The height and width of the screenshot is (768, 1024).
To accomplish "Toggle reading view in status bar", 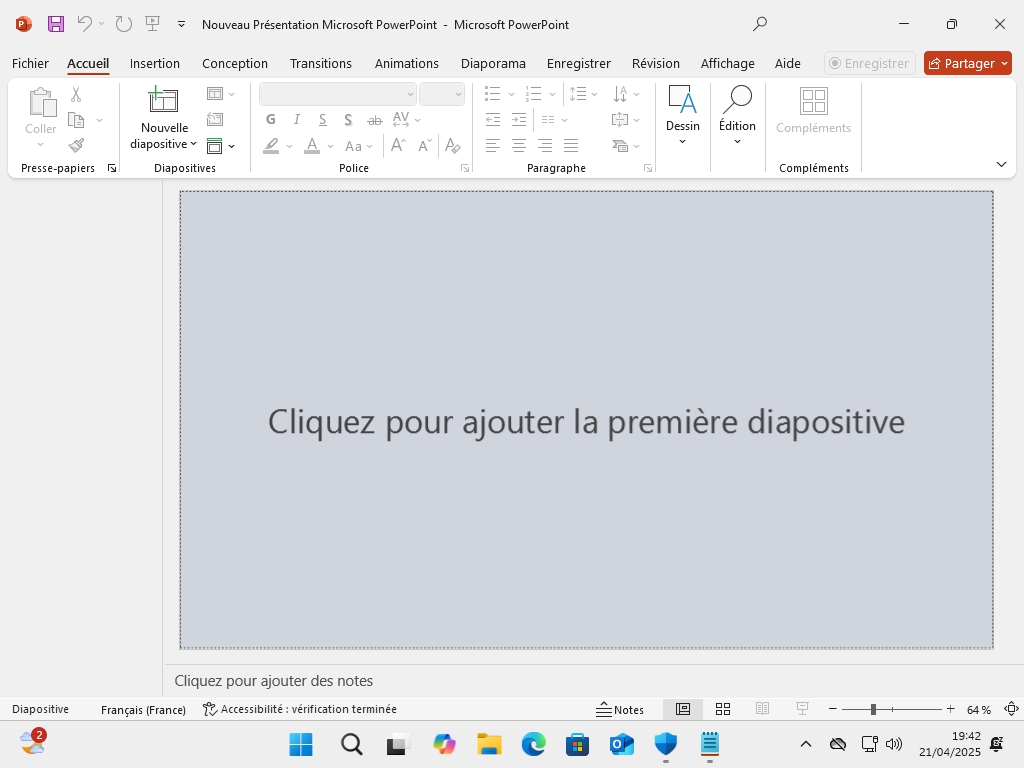I will [x=763, y=709].
